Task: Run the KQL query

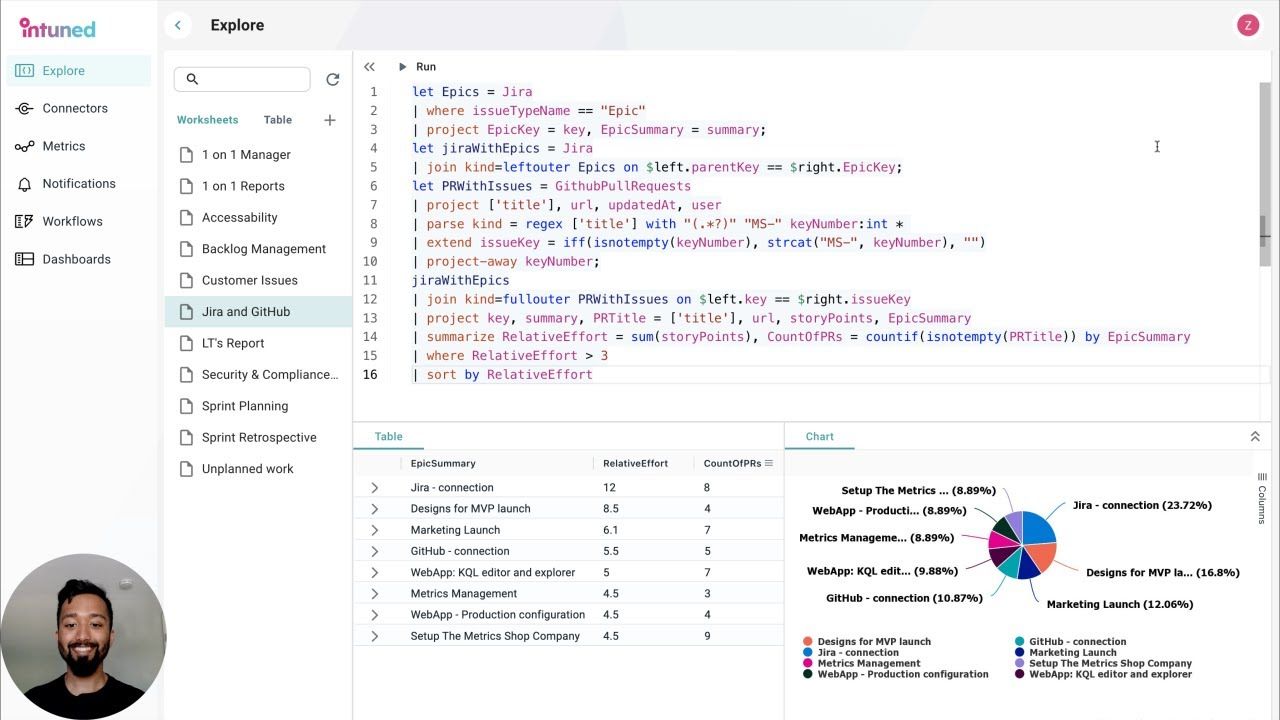Action: click(x=419, y=66)
